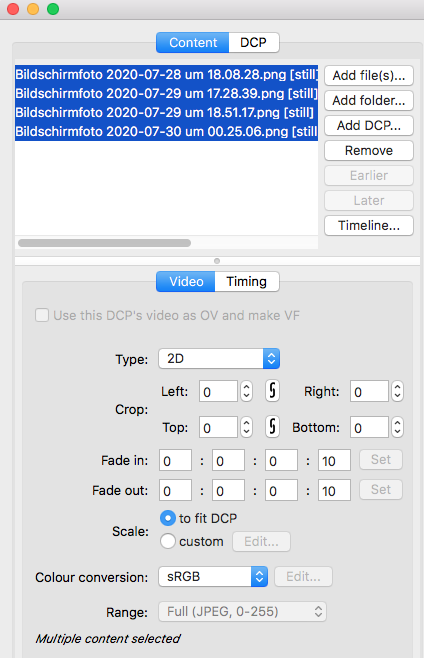This screenshot has width=424, height=658.
Task: Toggle the left-right crop link icon
Action: click(272, 391)
